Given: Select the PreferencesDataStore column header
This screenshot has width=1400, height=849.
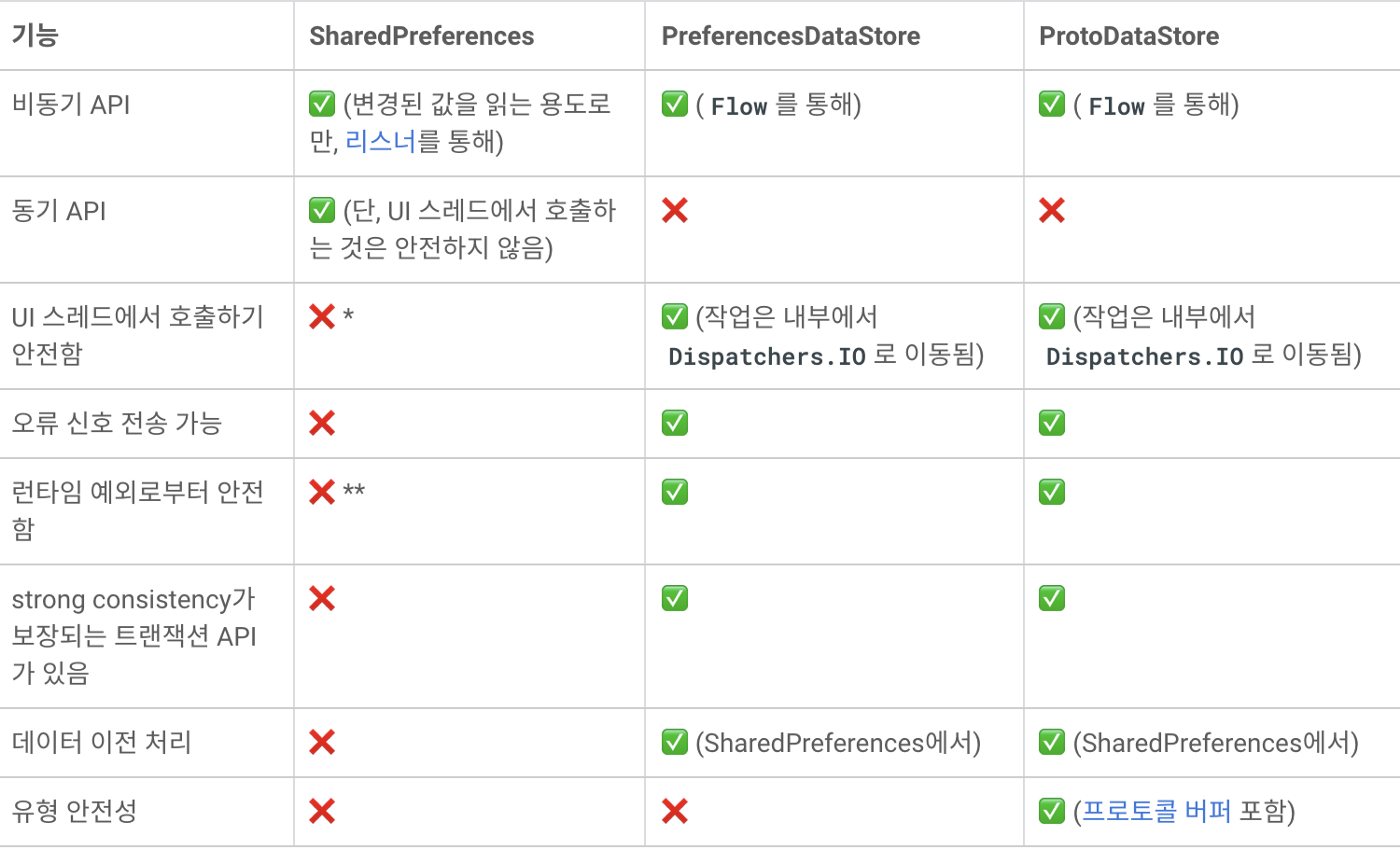Looking at the screenshot, I should pyautogui.click(x=791, y=36).
